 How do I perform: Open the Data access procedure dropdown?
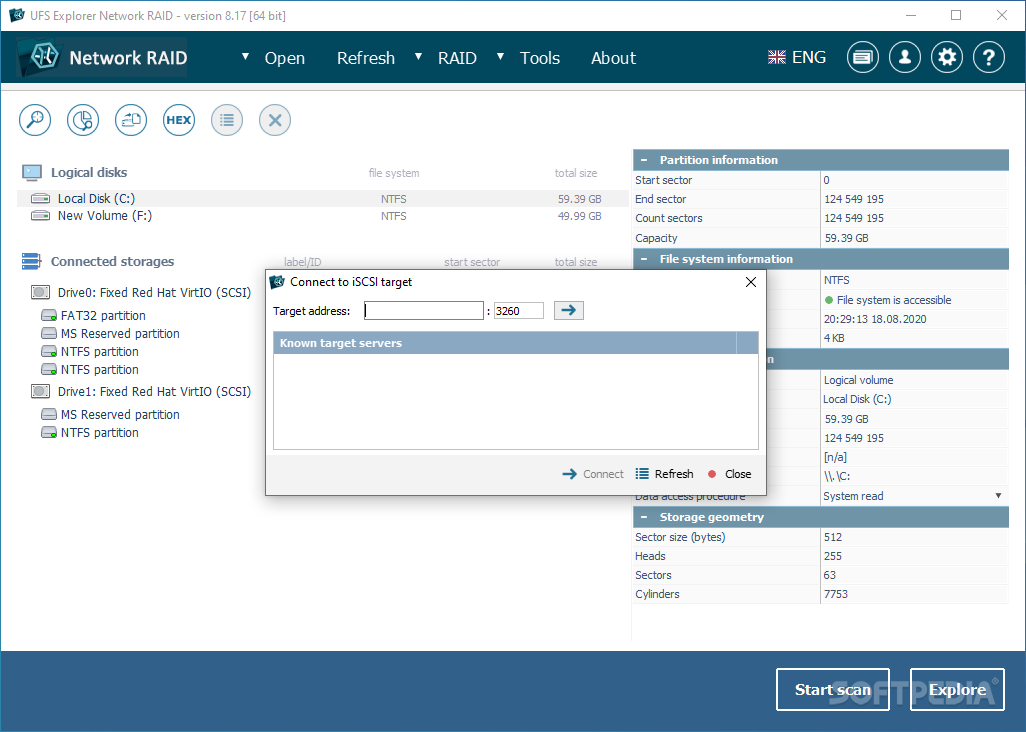pos(998,496)
